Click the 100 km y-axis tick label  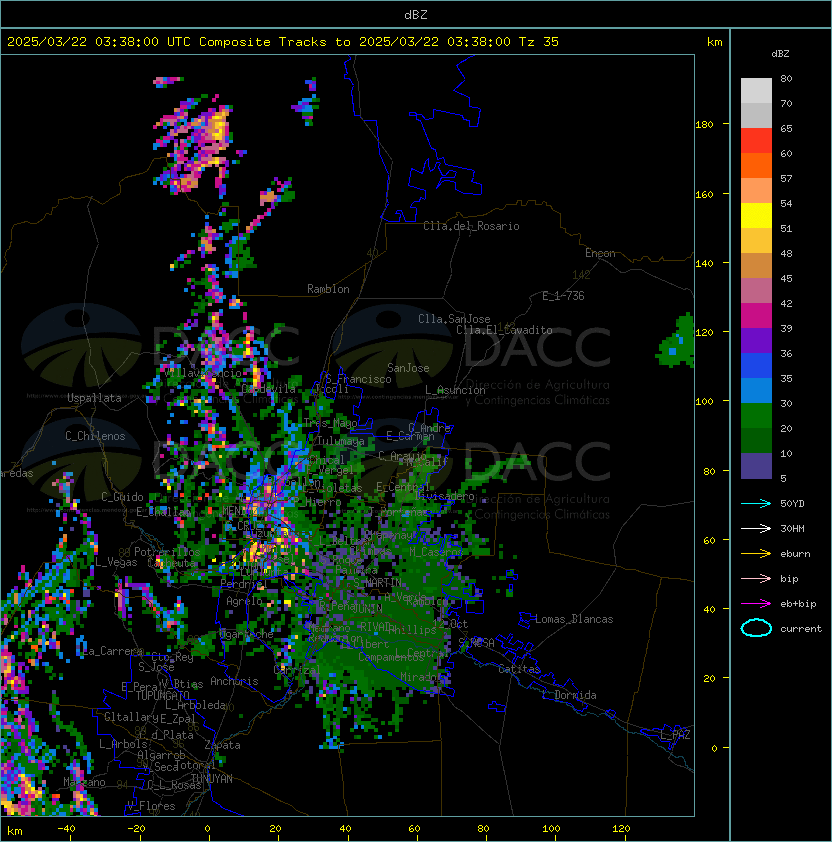pos(704,402)
